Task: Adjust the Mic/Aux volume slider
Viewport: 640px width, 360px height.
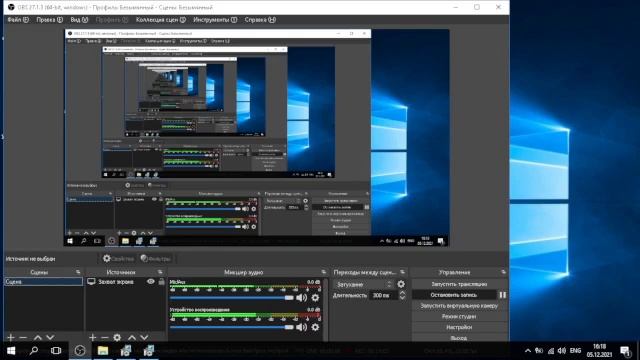Action: 231,298
